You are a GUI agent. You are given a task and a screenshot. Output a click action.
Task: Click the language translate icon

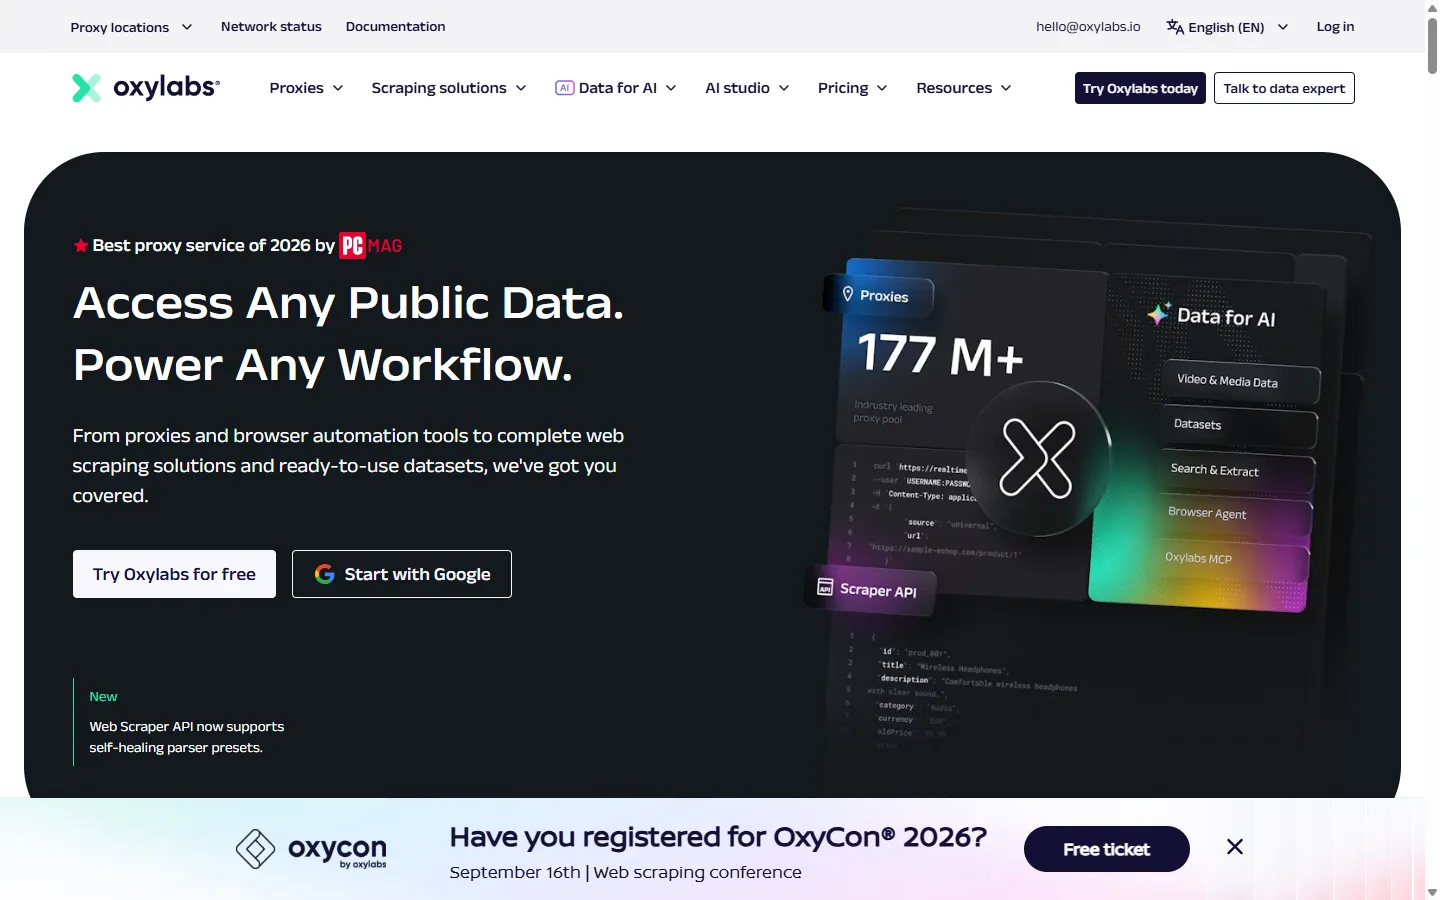[1175, 27]
